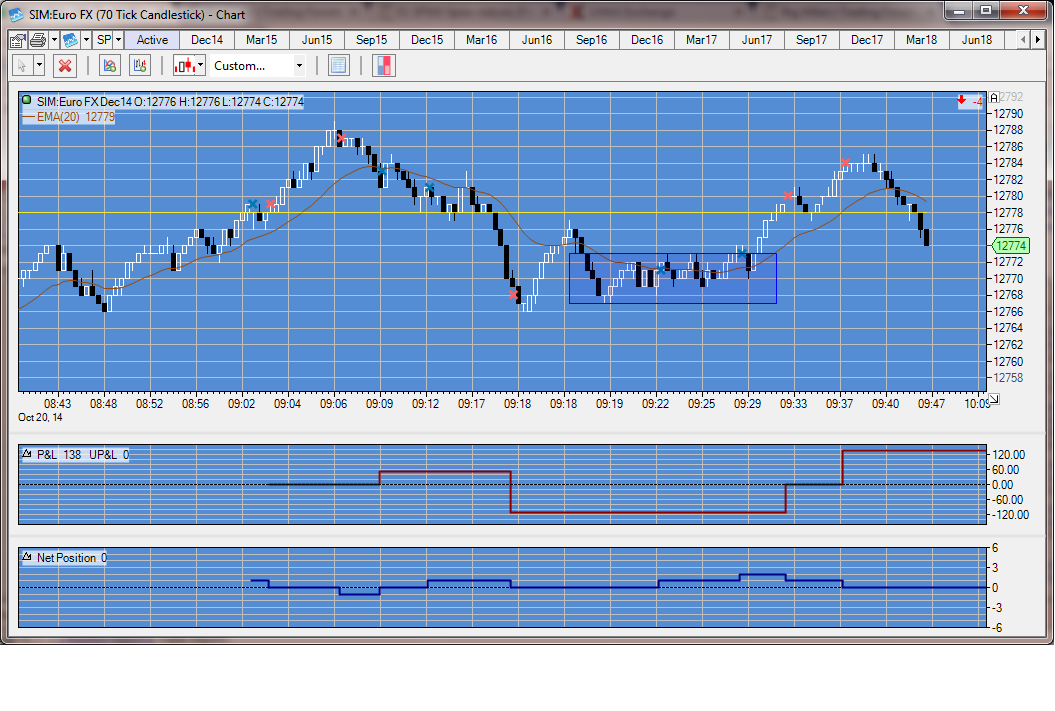This screenshot has width=1055, height=711.
Task: Click the 09:06 time axis label
Action: (334, 404)
